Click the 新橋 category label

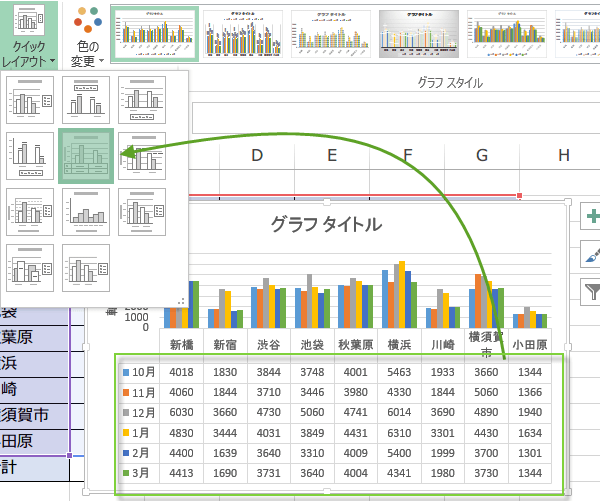pos(181,345)
